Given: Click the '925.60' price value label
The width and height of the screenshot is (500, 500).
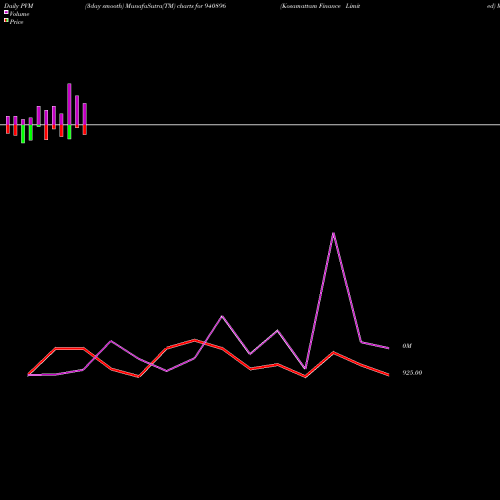Looking at the screenshot, I should (x=412, y=373).
